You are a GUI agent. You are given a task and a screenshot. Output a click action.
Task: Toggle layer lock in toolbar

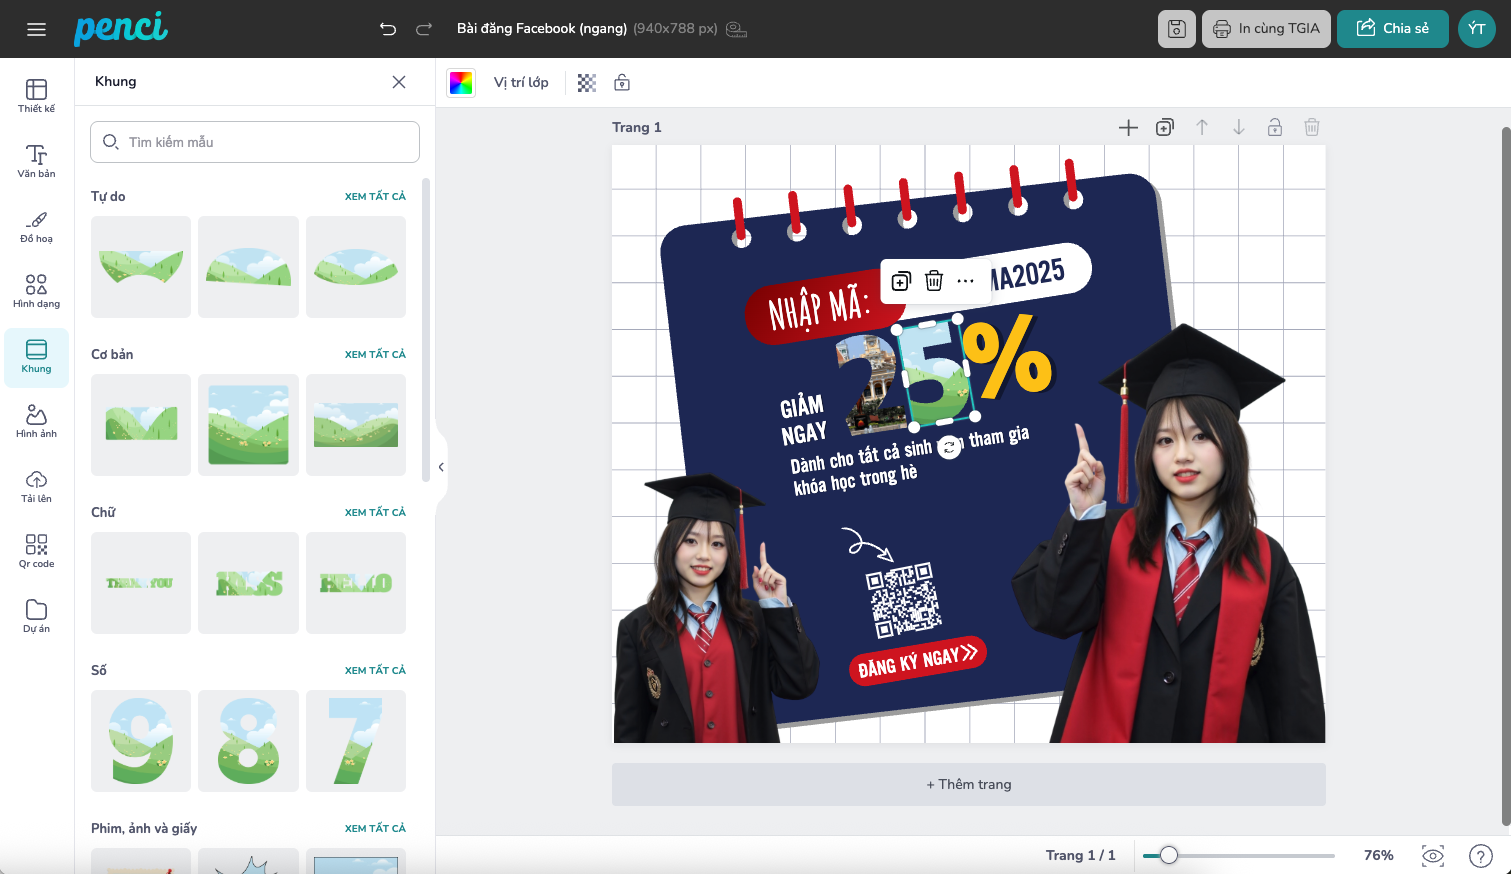tap(622, 83)
